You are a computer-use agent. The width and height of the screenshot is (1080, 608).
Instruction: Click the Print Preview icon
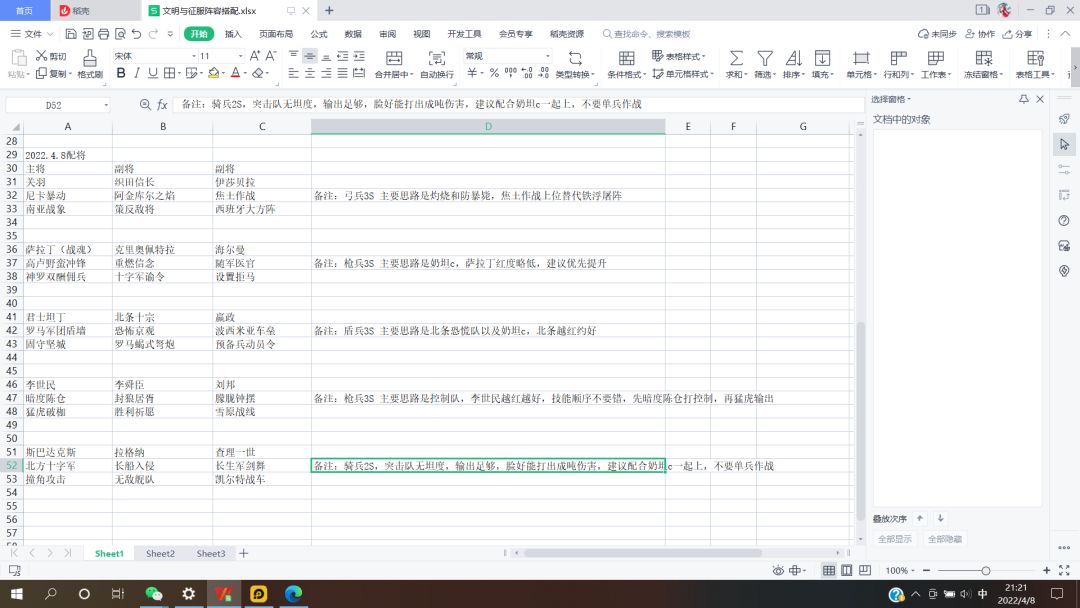click(x=120, y=34)
